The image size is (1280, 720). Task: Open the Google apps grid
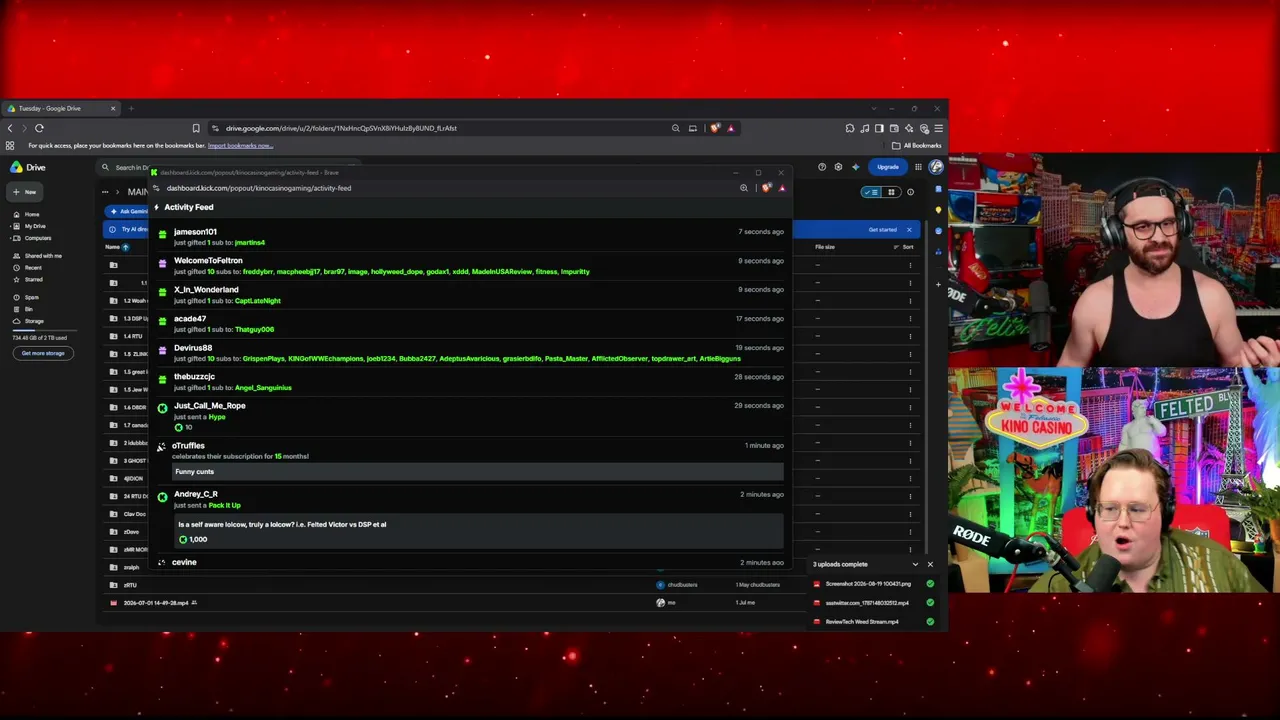point(918,167)
